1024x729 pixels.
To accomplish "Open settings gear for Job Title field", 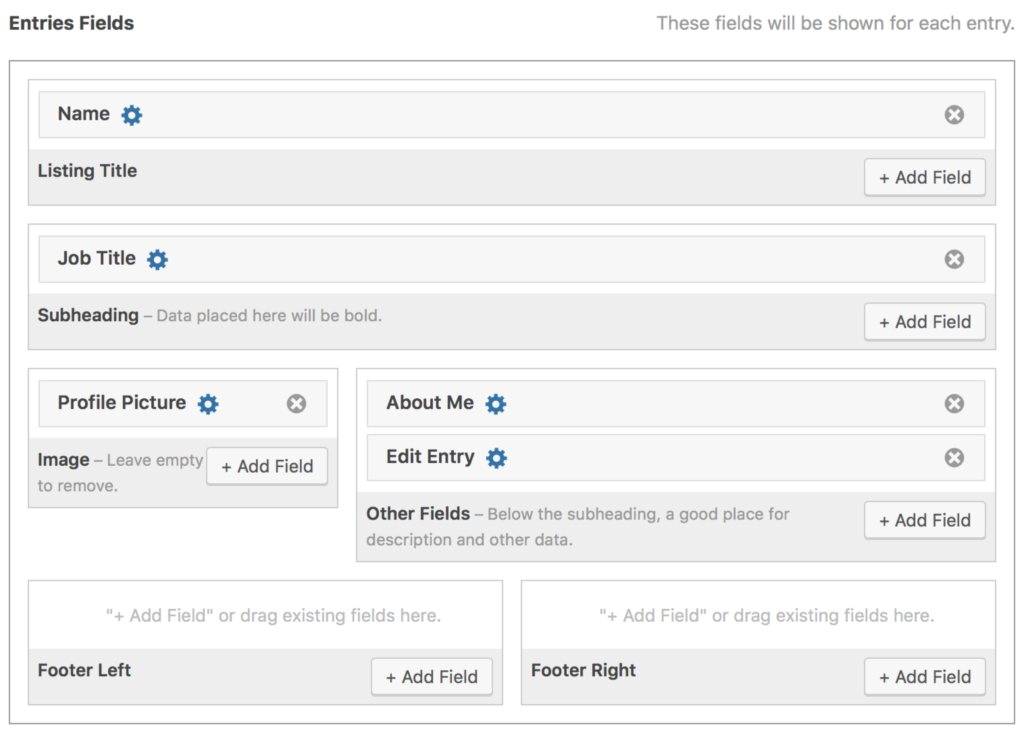I will point(157,259).
